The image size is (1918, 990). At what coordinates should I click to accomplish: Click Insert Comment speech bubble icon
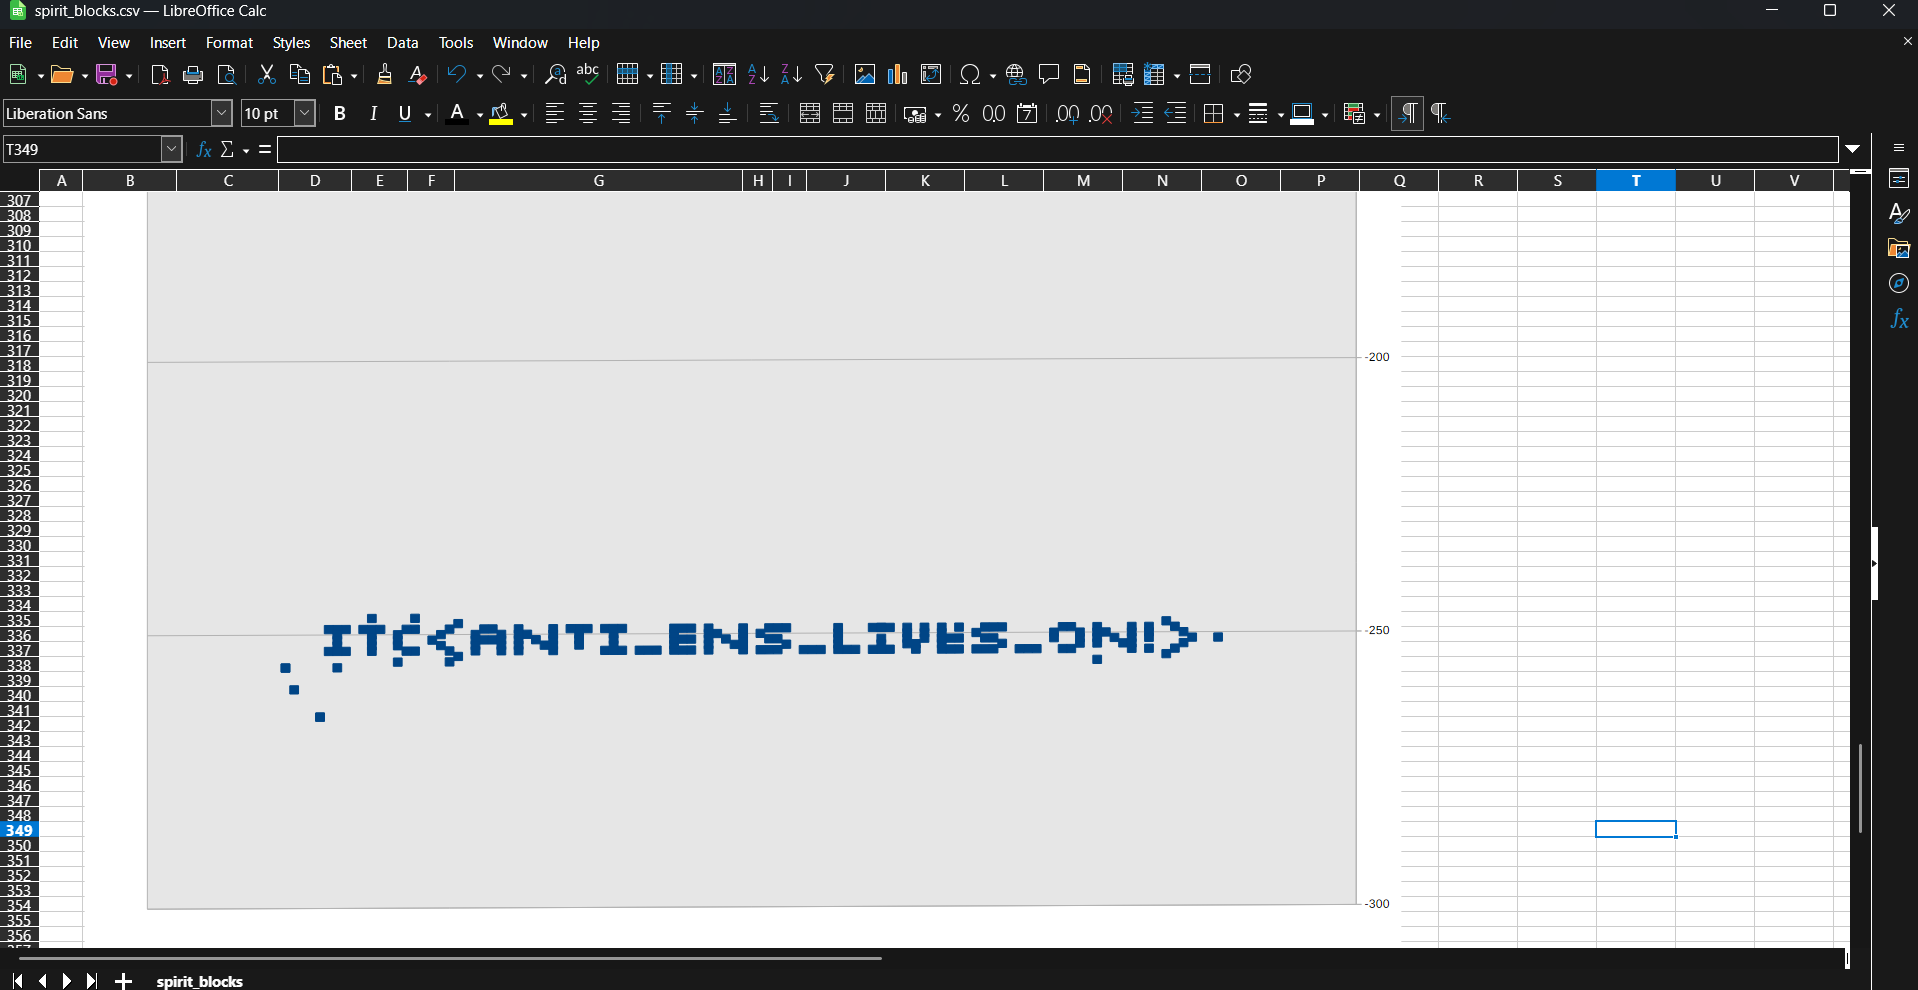click(1049, 74)
